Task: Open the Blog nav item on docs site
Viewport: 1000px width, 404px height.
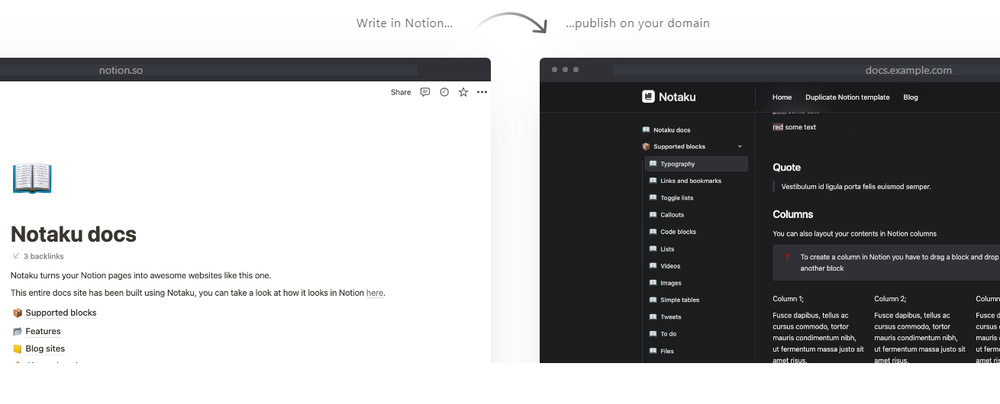Action: click(x=910, y=98)
